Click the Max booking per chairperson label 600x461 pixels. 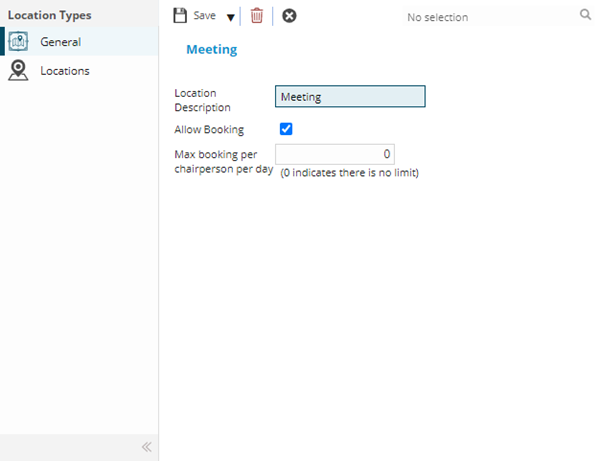[223, 161]
